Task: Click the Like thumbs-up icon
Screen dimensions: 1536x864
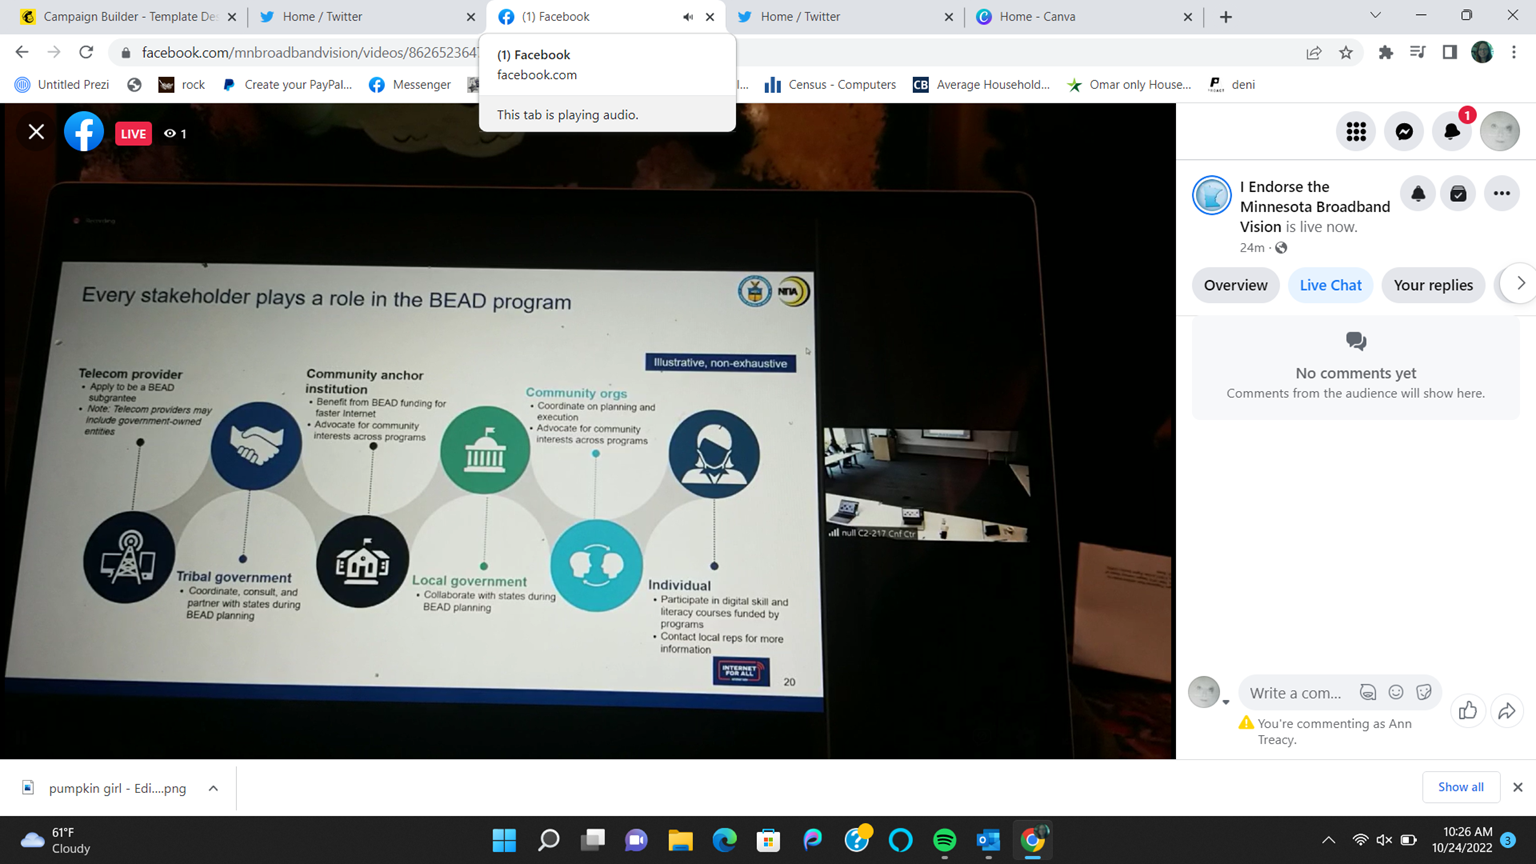Action: pos(1467,711)
